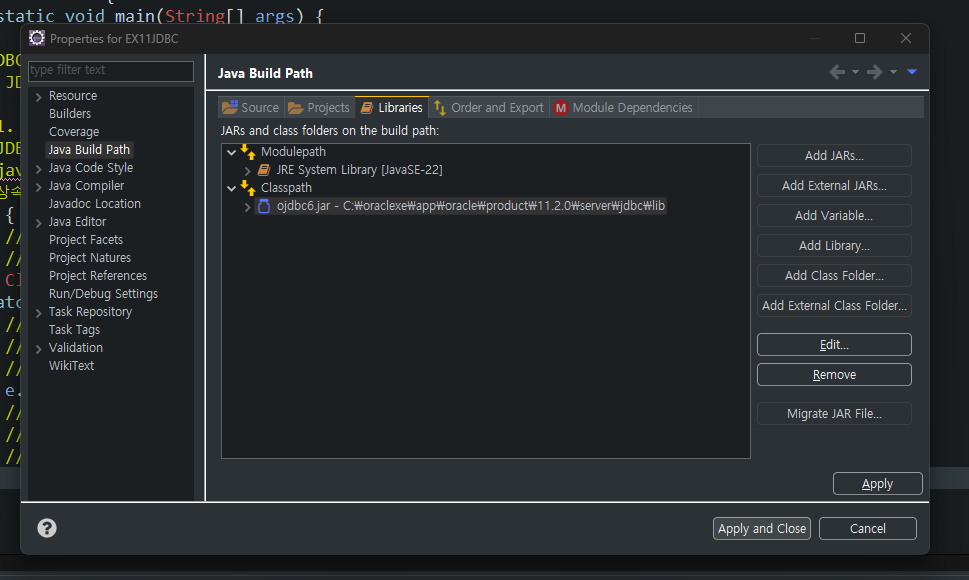Select WikiText page
Screen dimensions: 969x580
[71, 366]
